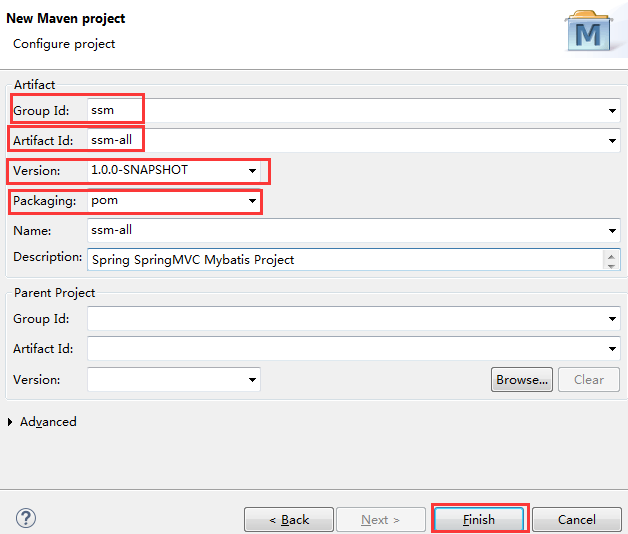Click the New Maven project title
Viewport: 628px width, 534px height.
click(66, 18)
